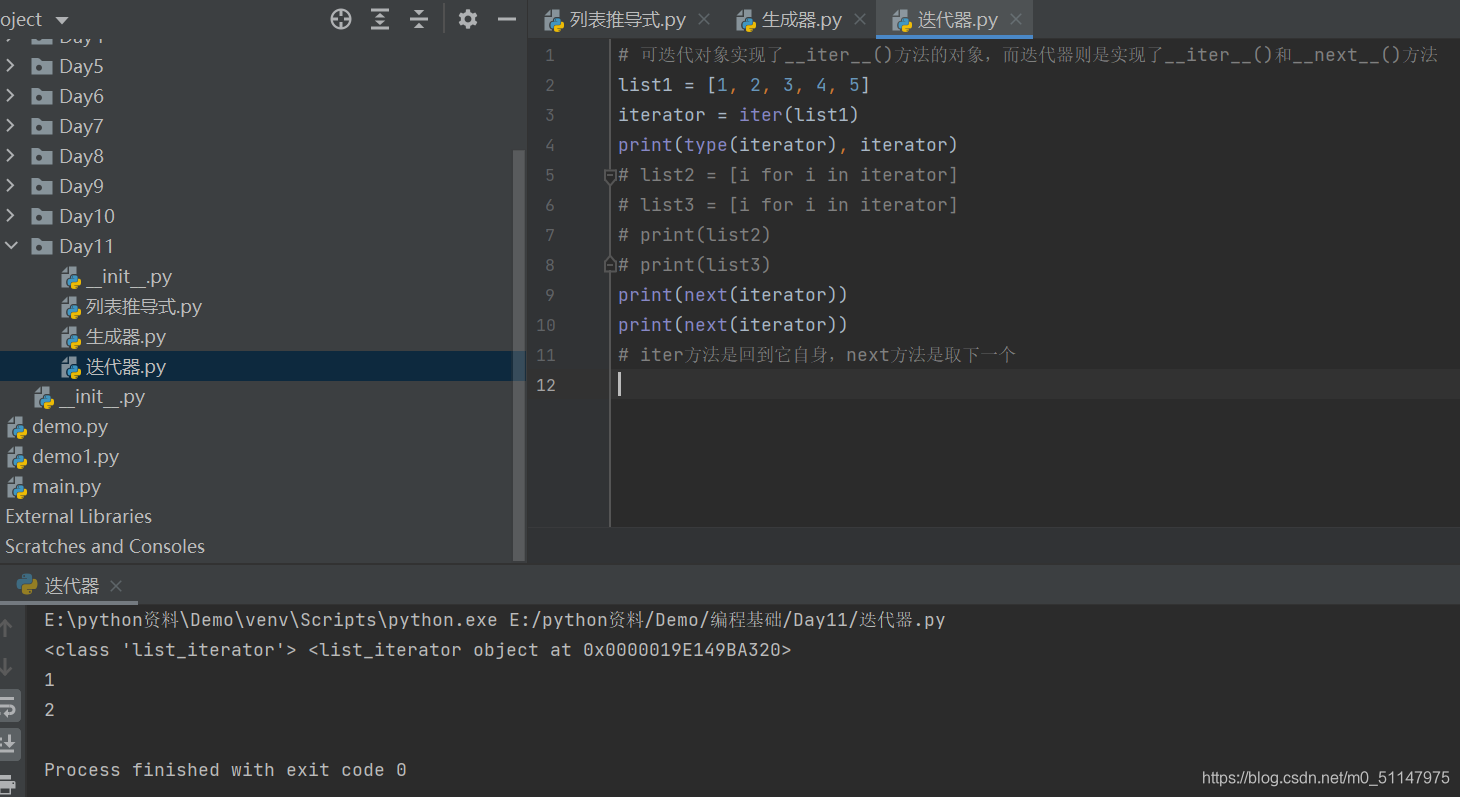The width and height of the screenshot is (1460, 797).
Task: Hide the Project panel with minimize icon
Action: tap(507, 19)
